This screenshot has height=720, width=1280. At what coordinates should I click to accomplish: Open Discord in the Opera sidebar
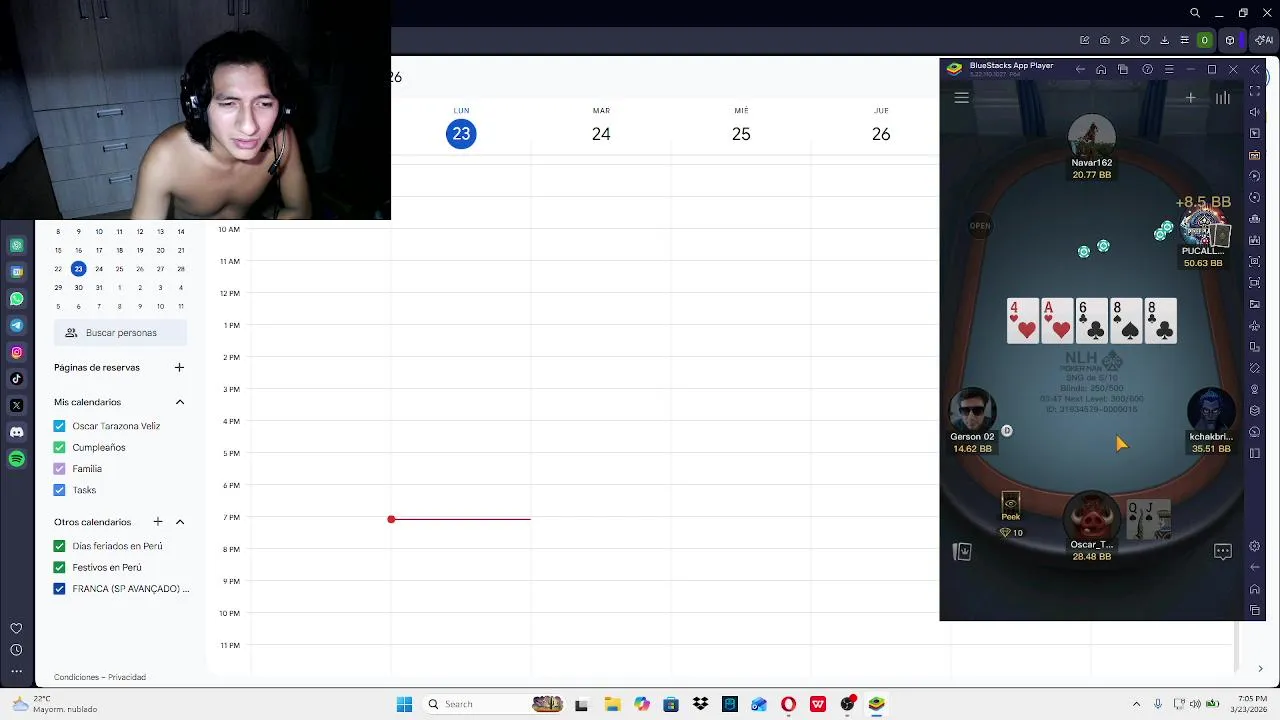pyautogui.click(x=17, y=432)
